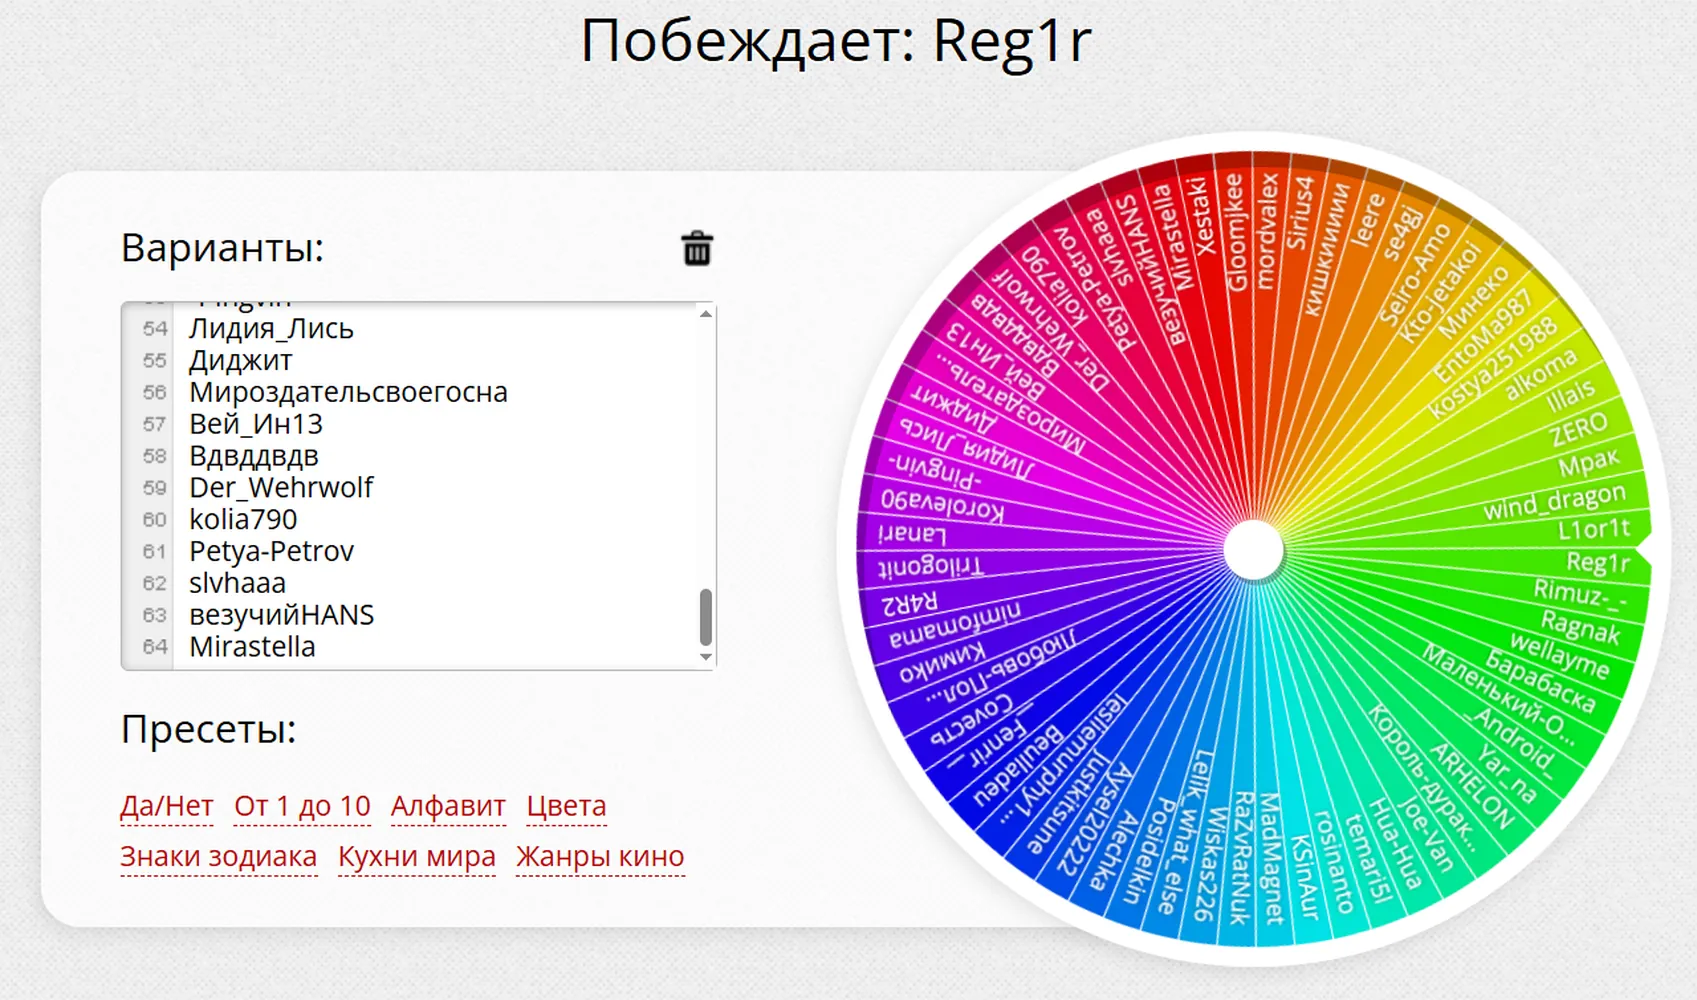This screenshot has width=1697, height=1000.
Task: Click the Wiskas226 wheel segment
Action: 1209,864
